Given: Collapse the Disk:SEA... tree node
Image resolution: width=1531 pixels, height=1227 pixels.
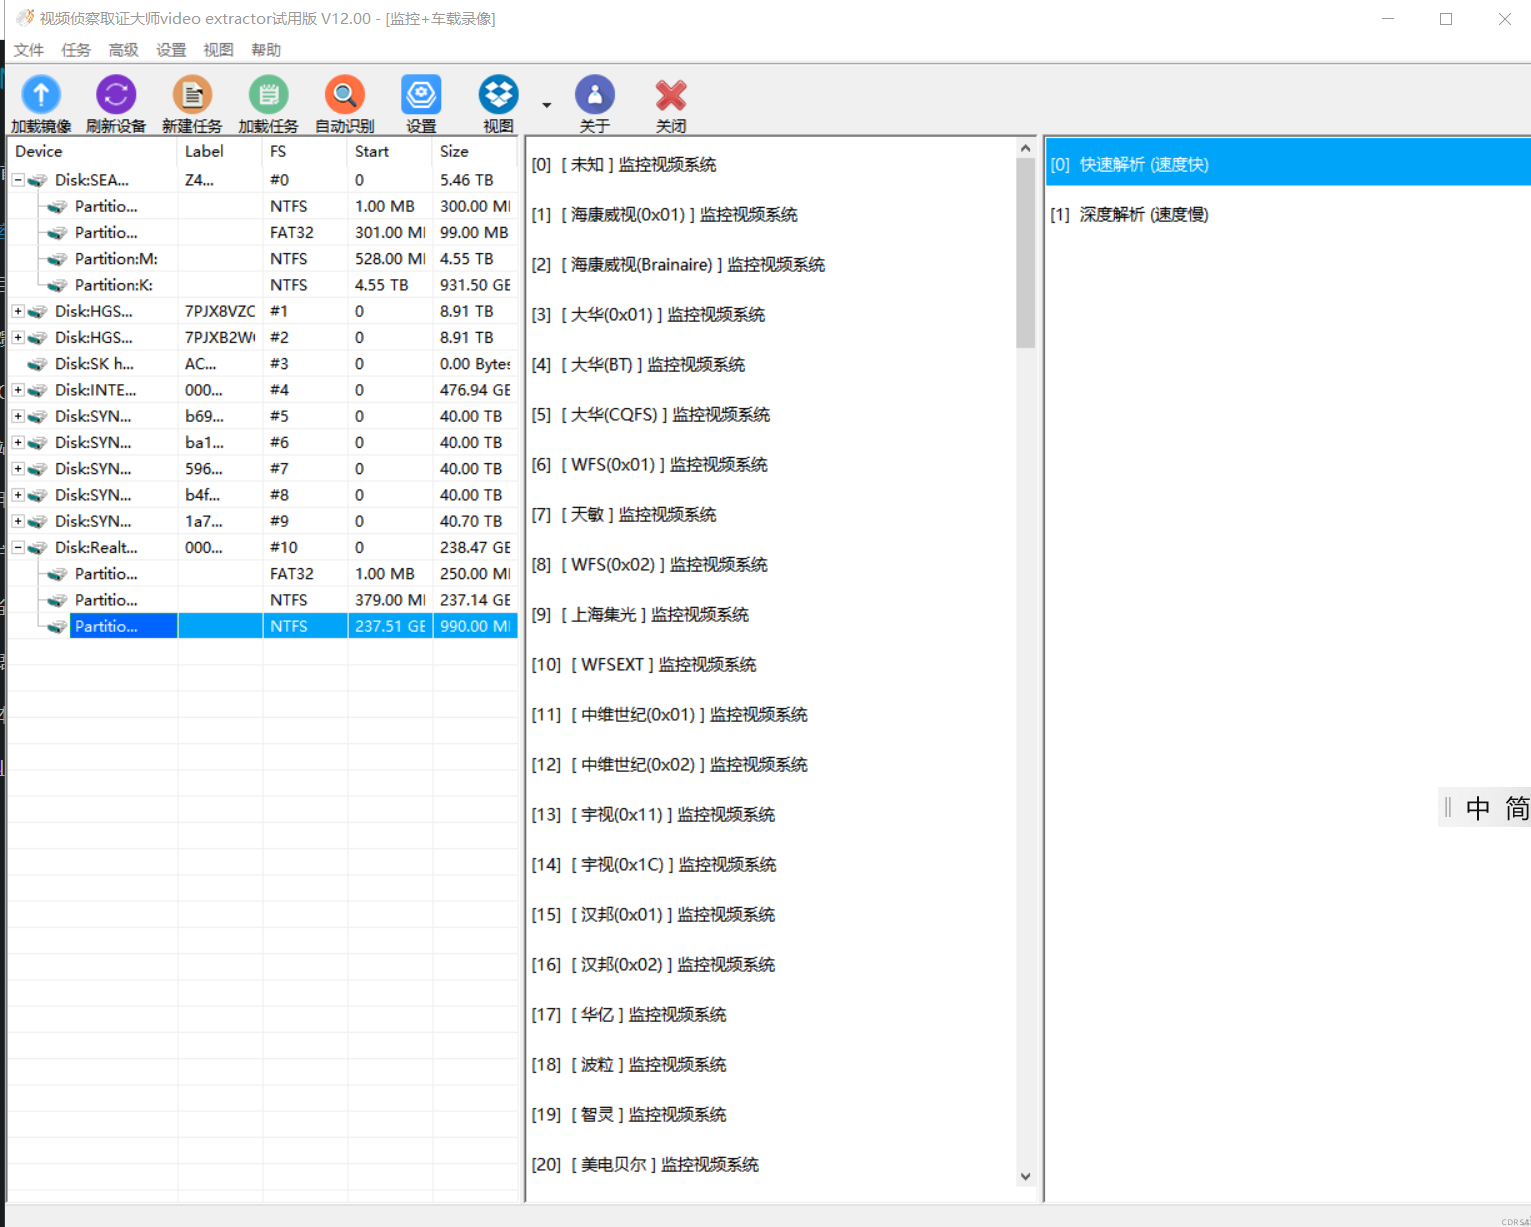Looking at the screenshot, I should [18, 180].
